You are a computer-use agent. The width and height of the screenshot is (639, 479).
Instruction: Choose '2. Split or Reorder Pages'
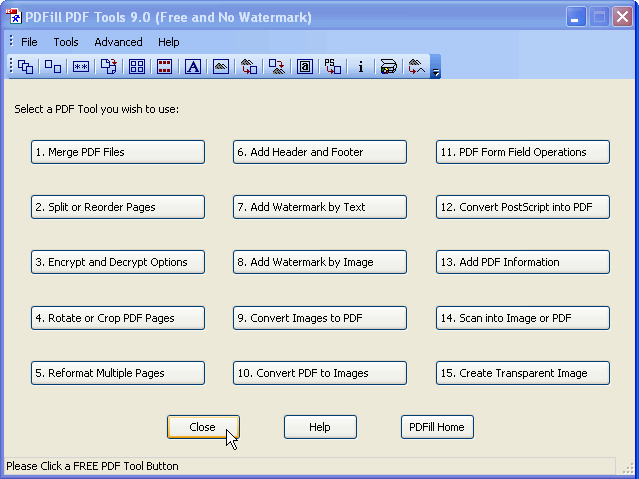point(118,207)
